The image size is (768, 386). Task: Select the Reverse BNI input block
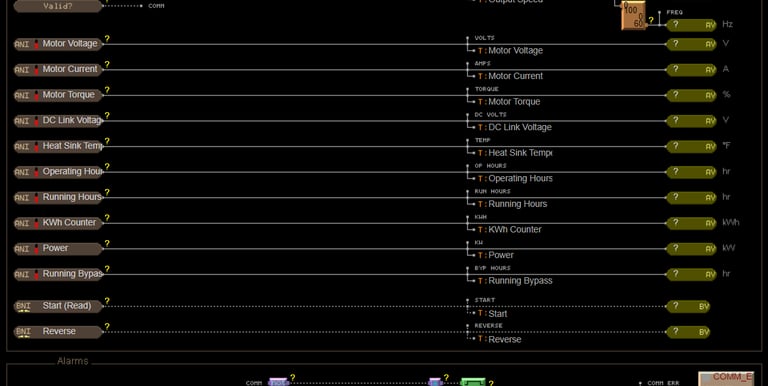tap(58, 332)
